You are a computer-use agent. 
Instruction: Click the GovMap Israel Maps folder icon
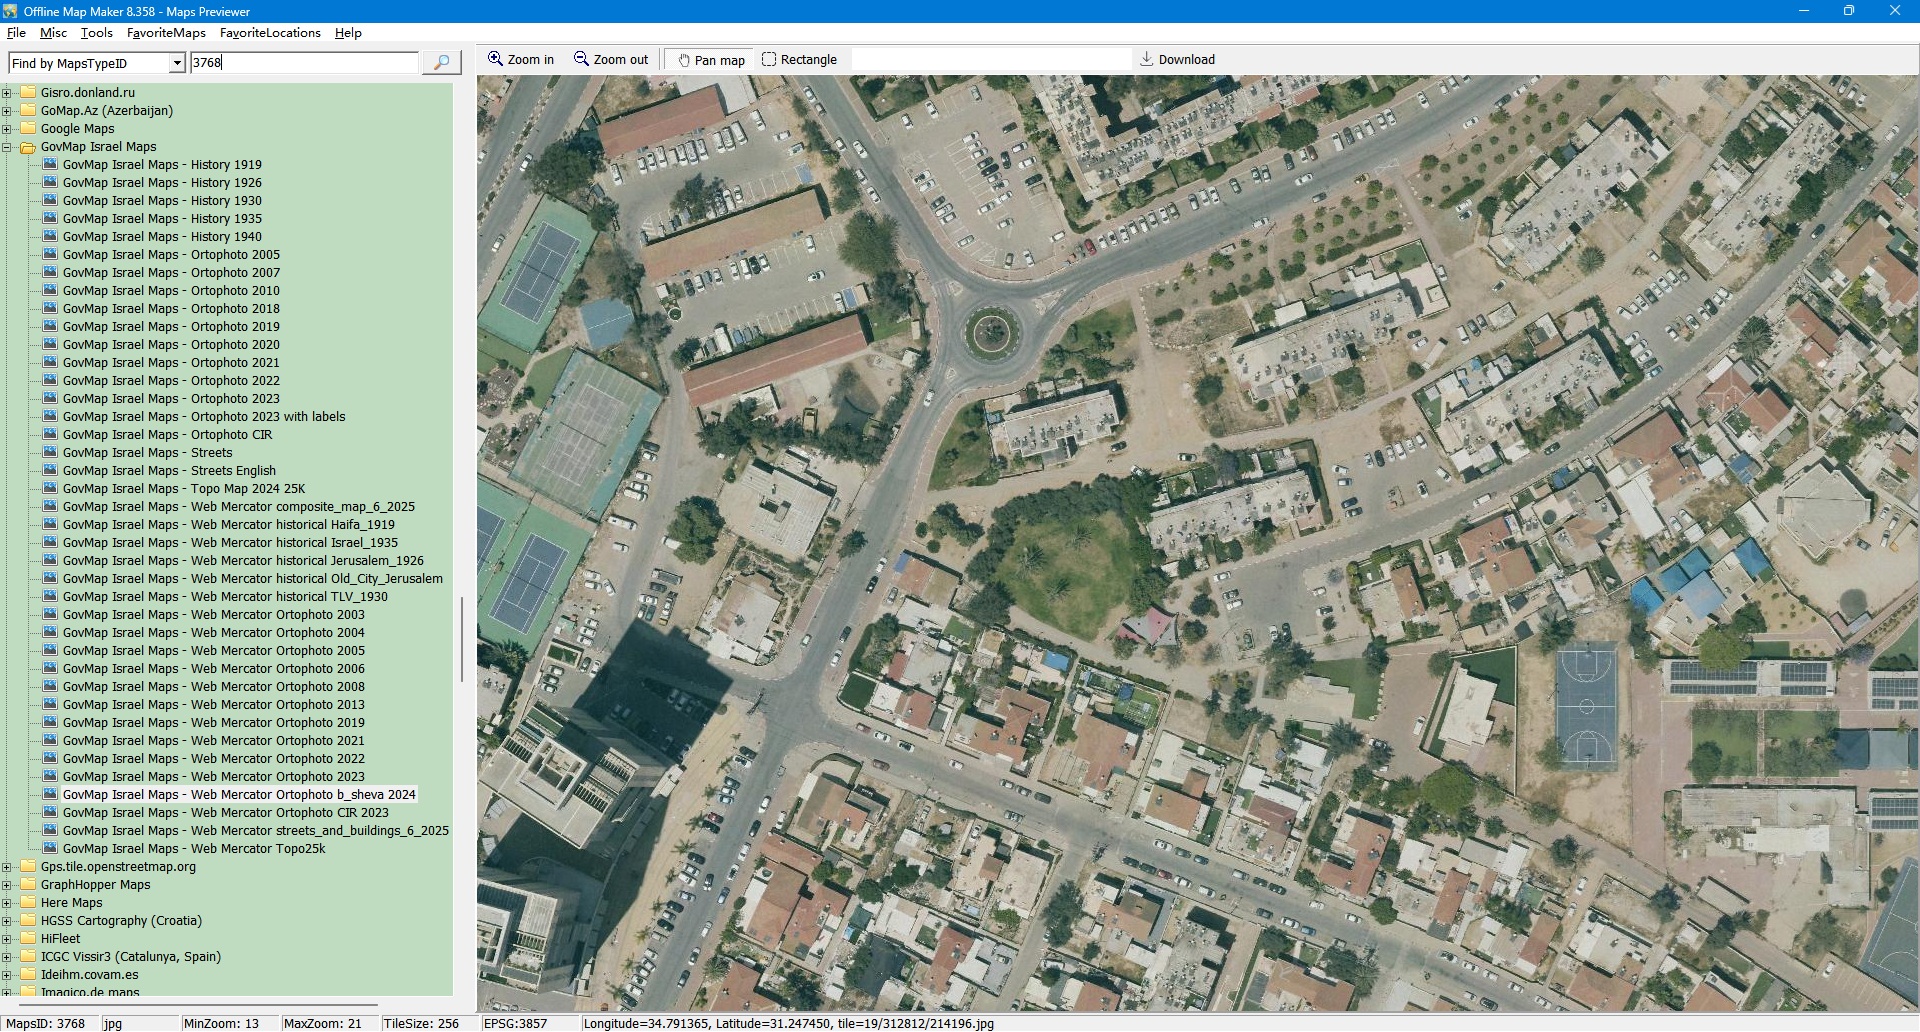coord(28,147)
